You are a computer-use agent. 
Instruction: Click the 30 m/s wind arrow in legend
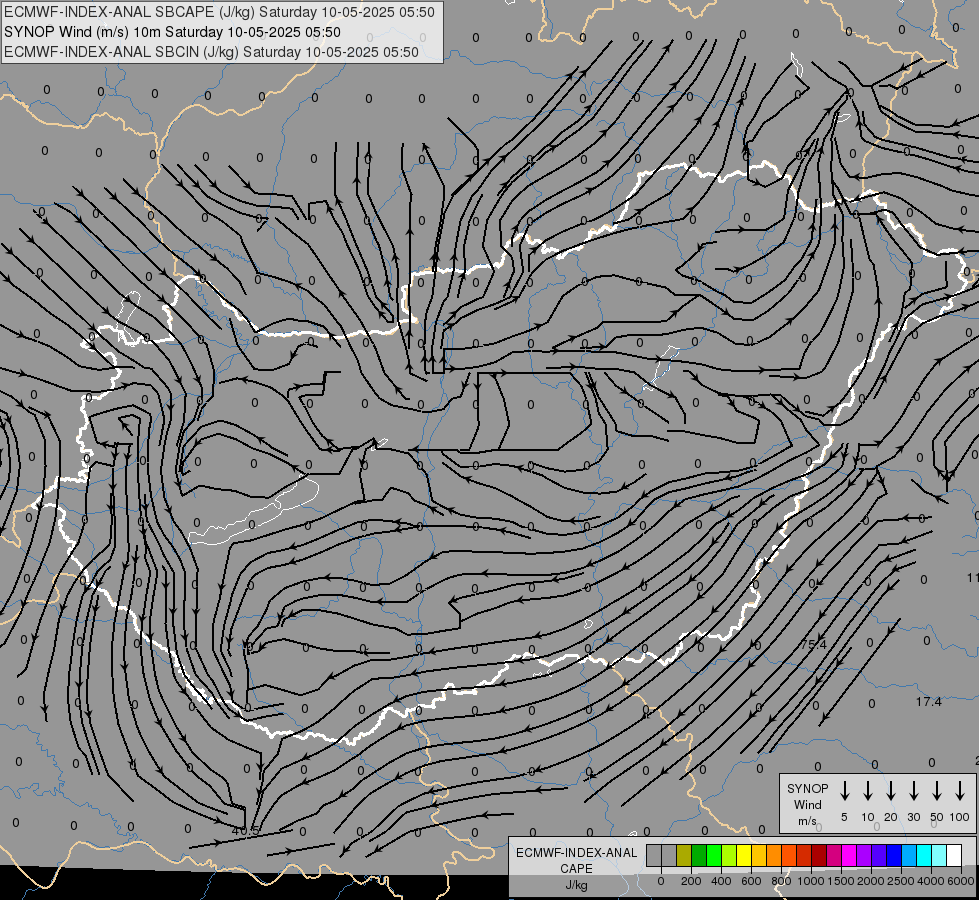tap(913, 791)
